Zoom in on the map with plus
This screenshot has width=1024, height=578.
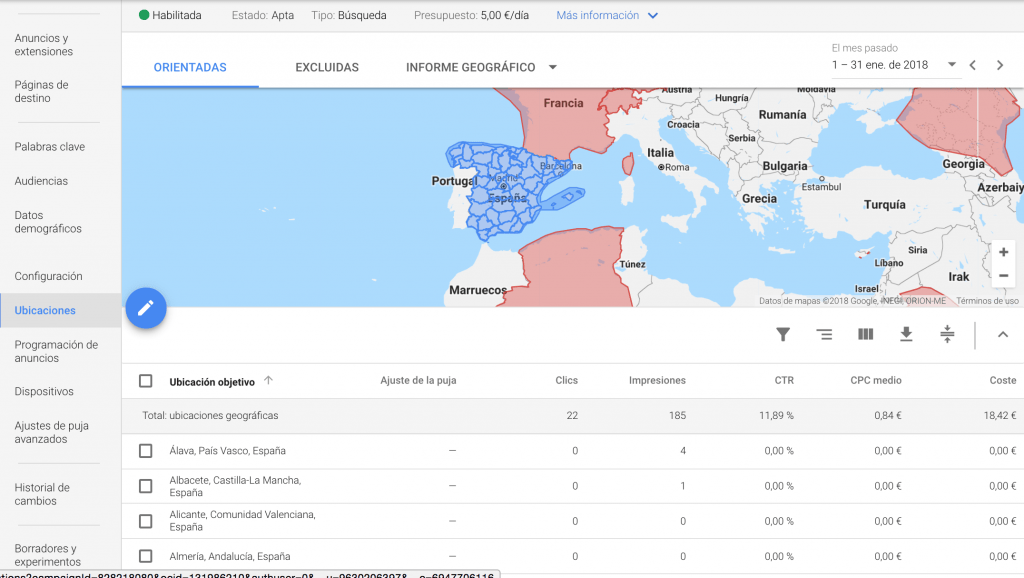(1004, 252)
